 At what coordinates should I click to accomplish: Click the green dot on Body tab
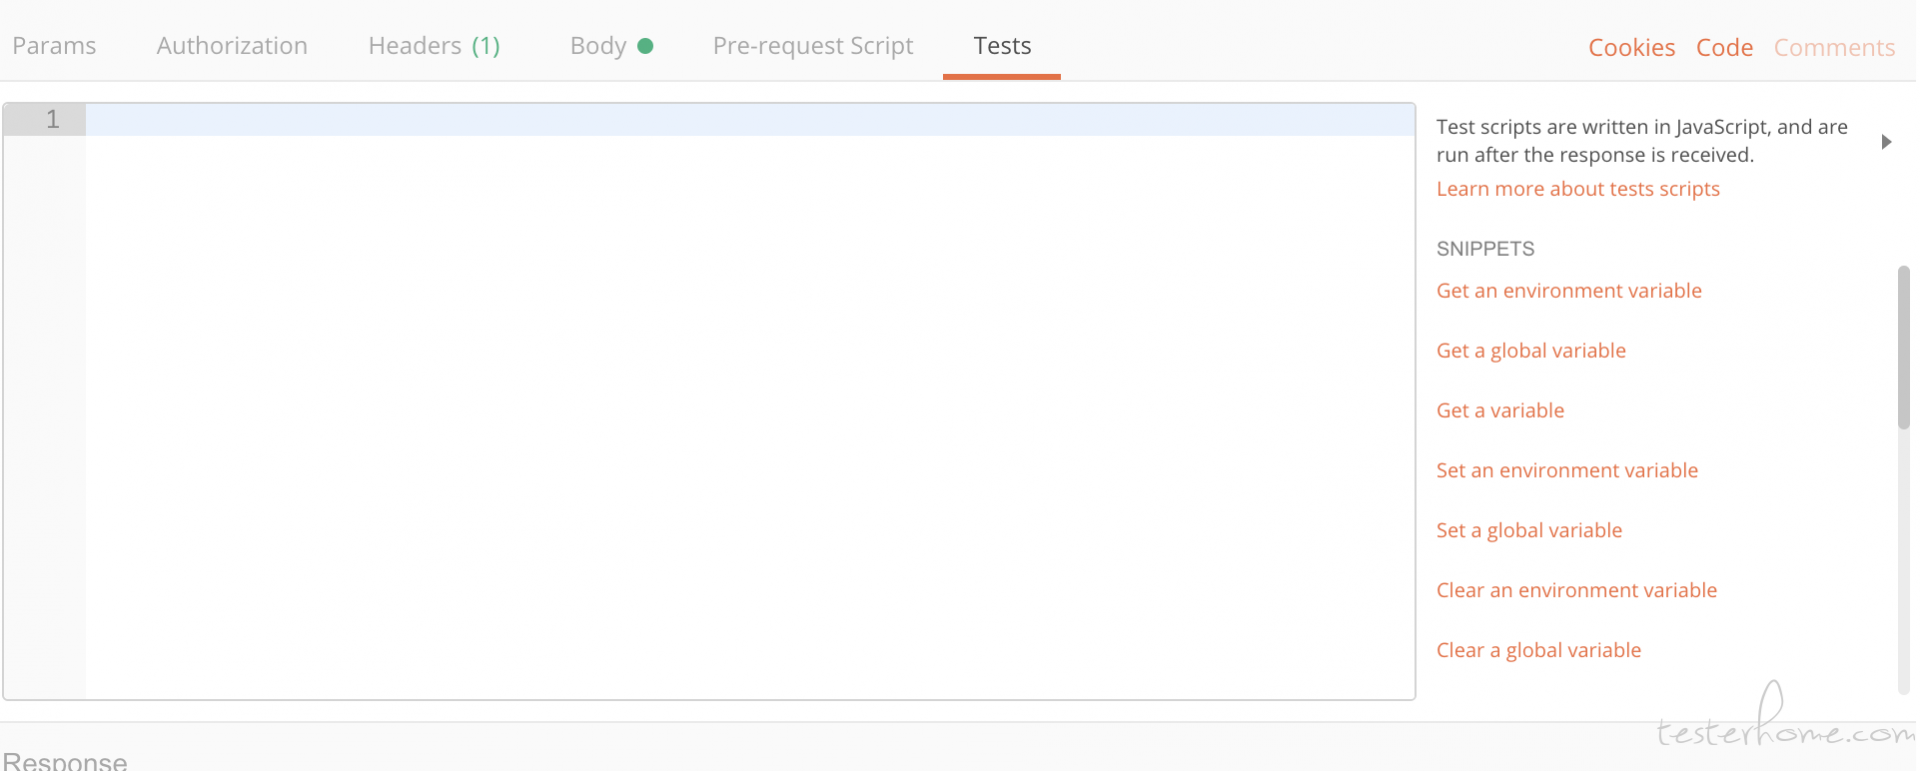click(645, 46)
